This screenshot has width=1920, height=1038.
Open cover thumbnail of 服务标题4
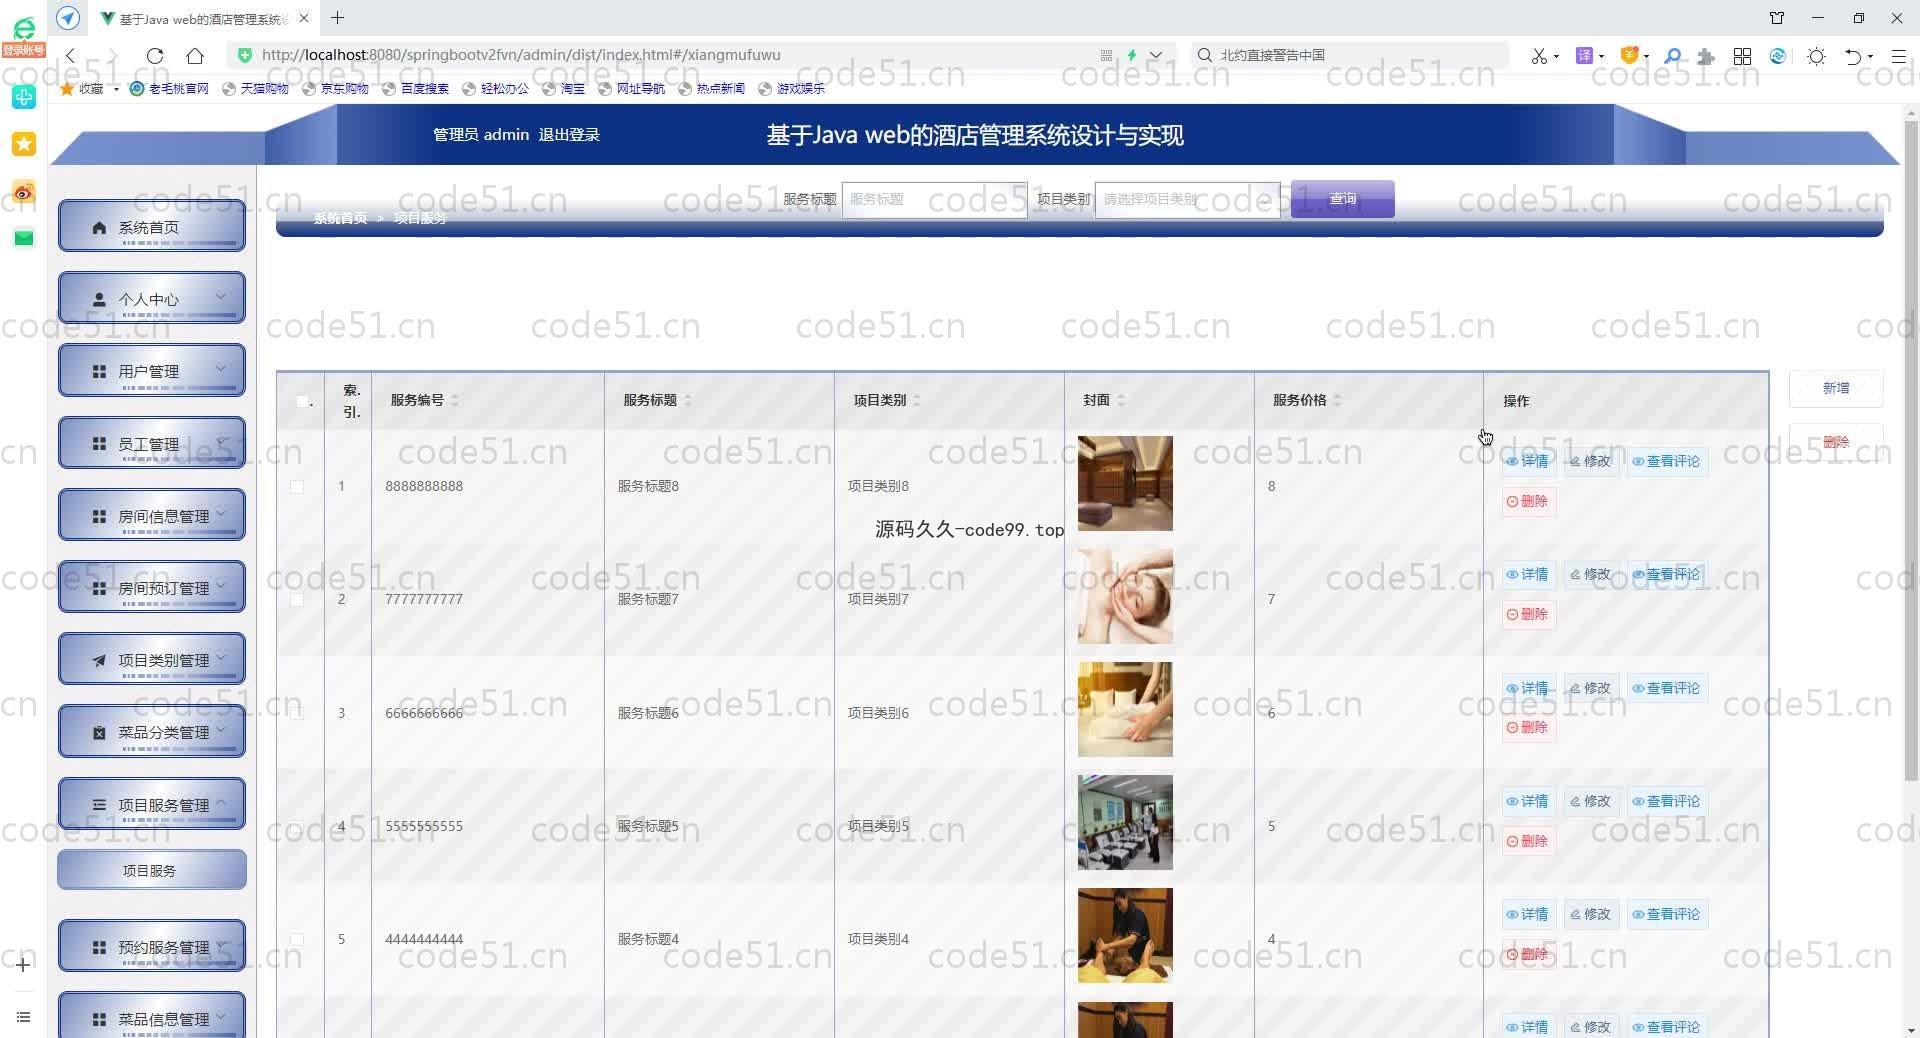[x=1125, y=935]
